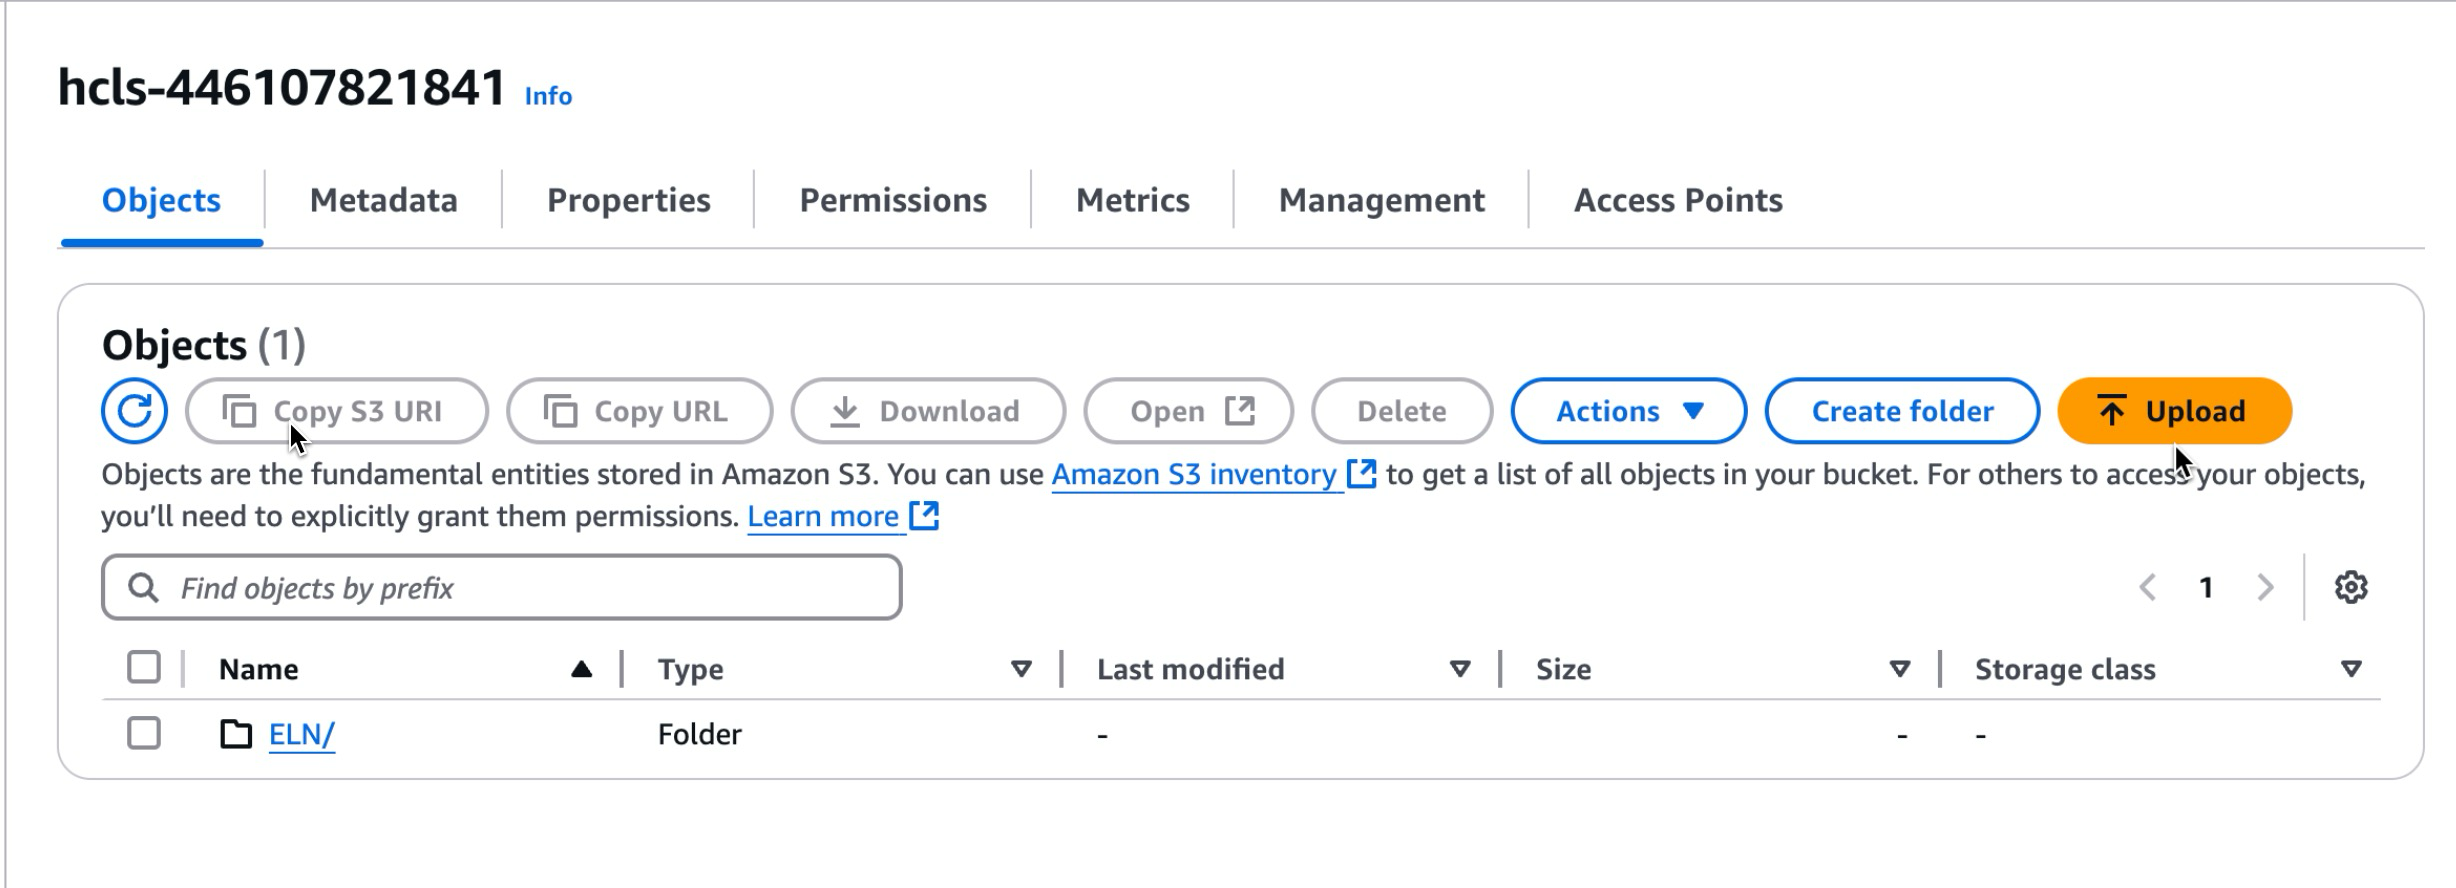Expand the Actions dropdown menu
The image size is (2456, 888).
[x=1628, y=411]
